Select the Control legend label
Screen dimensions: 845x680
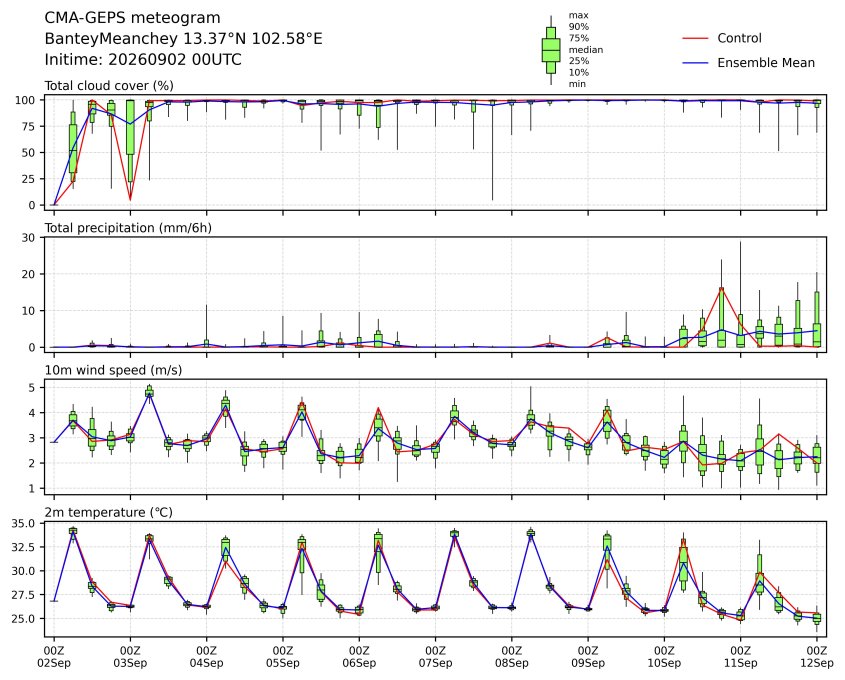tap(739, 38)
